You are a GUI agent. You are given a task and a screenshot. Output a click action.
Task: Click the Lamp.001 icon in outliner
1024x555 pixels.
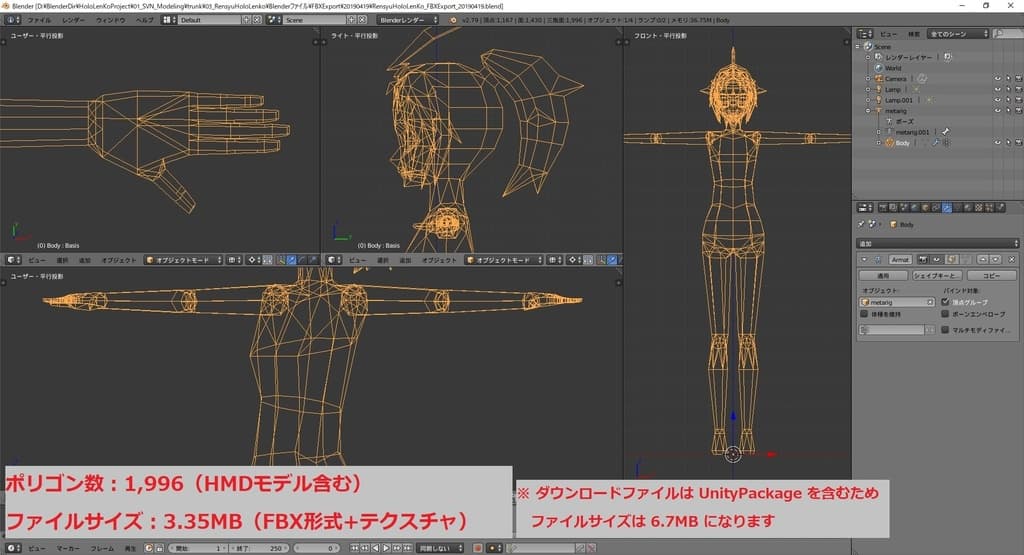(877, 100)
